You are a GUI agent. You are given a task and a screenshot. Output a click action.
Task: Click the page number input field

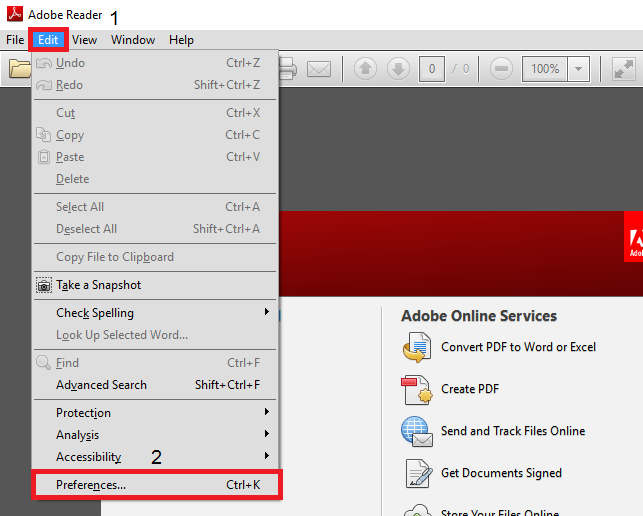point(431,68)
